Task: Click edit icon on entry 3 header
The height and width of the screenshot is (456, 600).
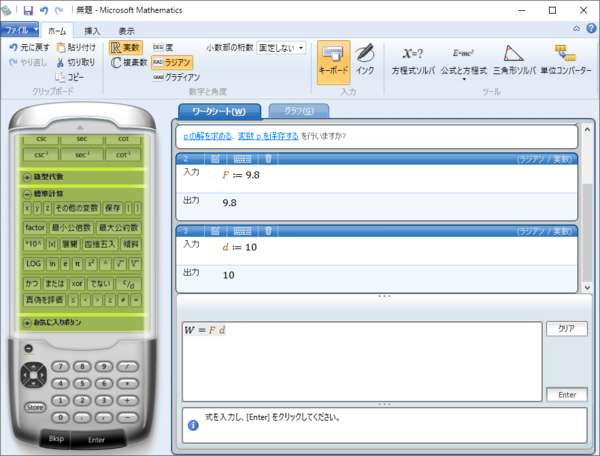Action: [215, 231]
